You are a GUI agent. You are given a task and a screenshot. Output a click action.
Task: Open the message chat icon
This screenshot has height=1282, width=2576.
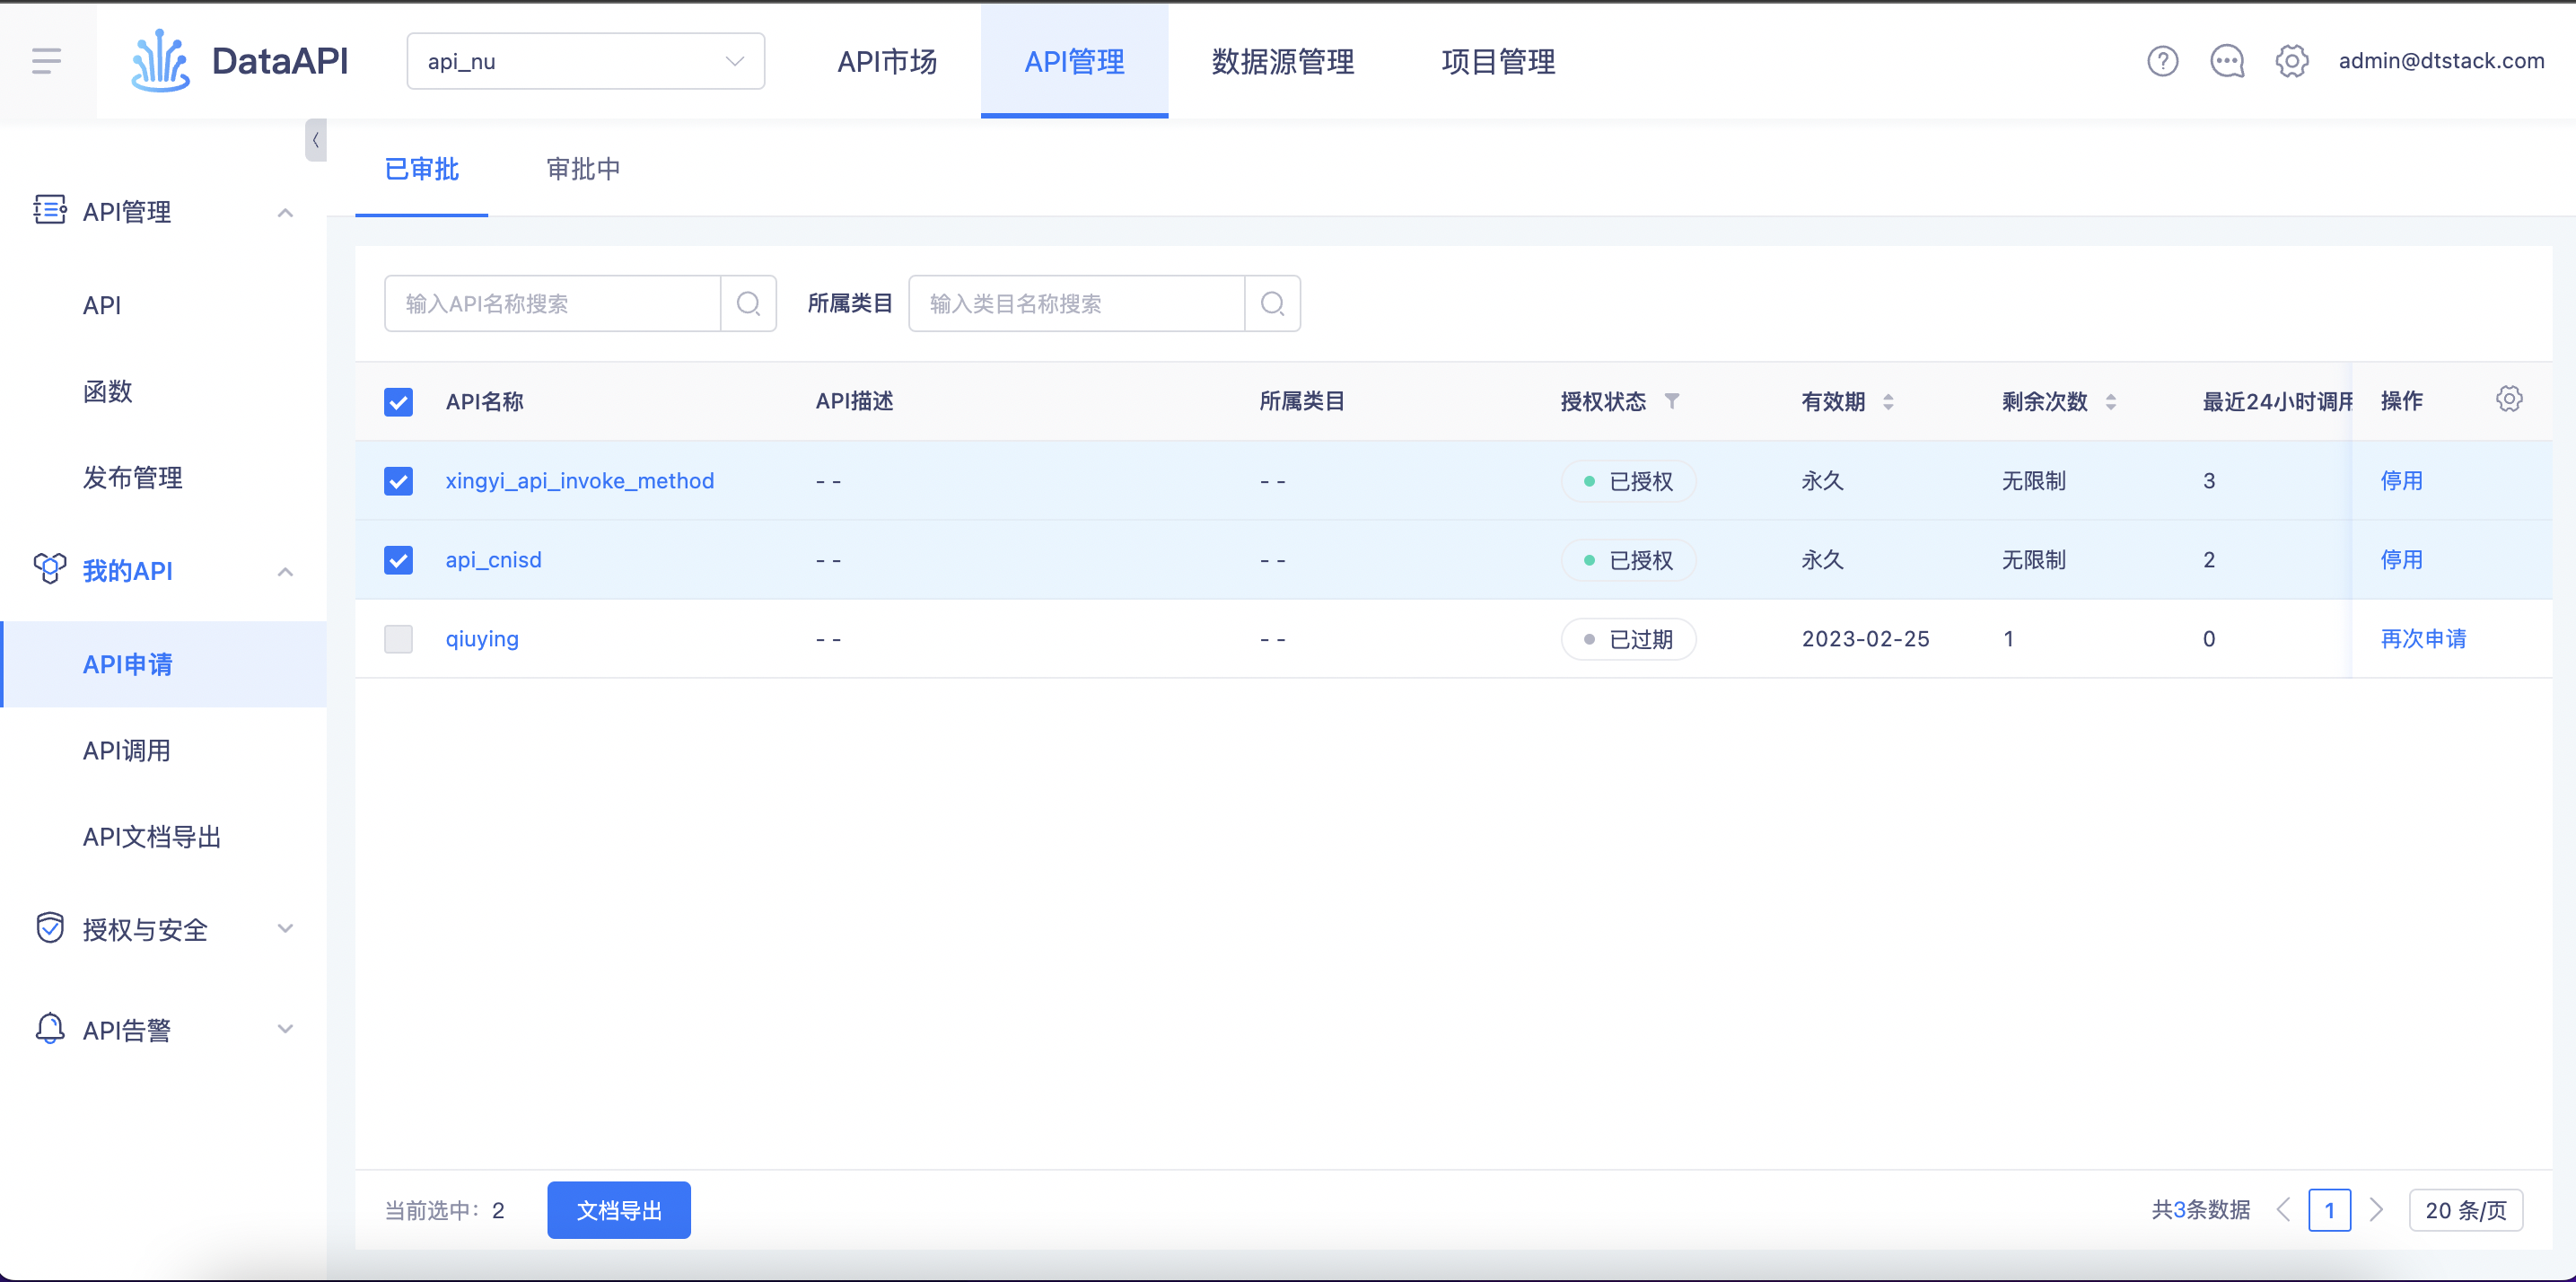(2227, 61)
